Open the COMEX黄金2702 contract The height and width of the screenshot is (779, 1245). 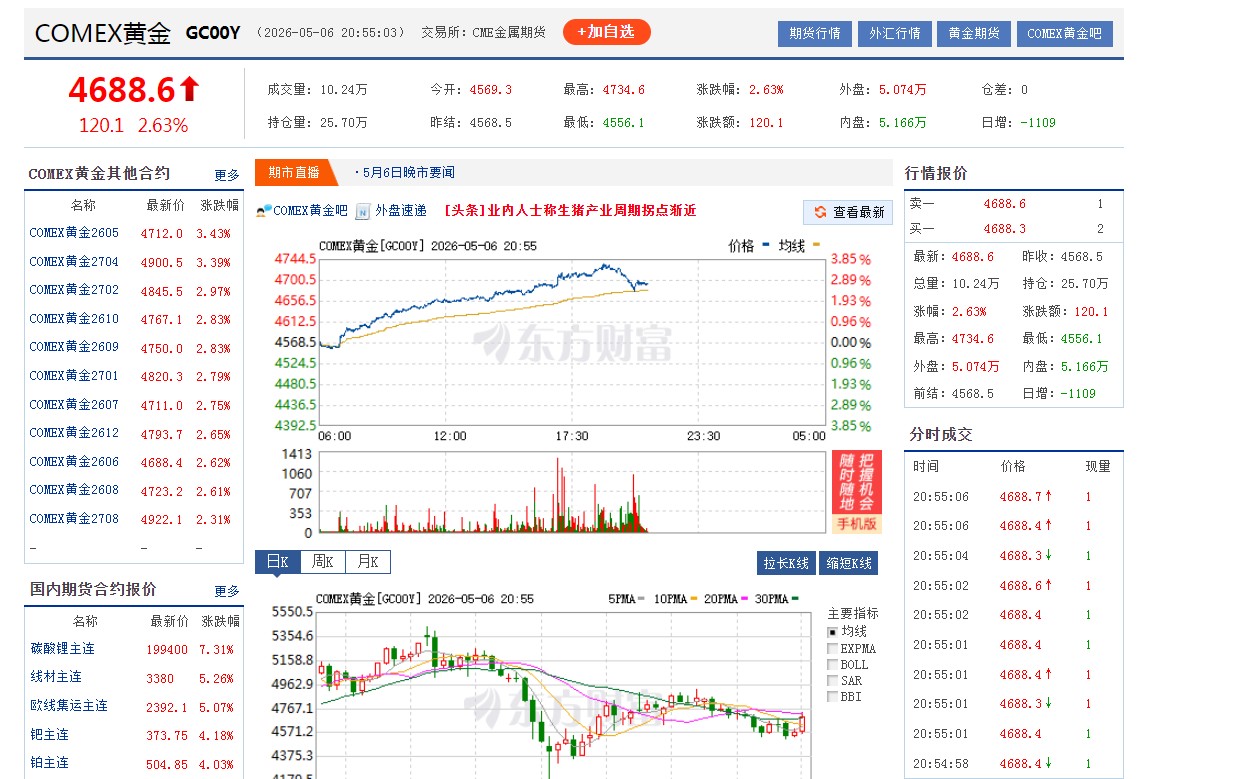tap(74, 290)
